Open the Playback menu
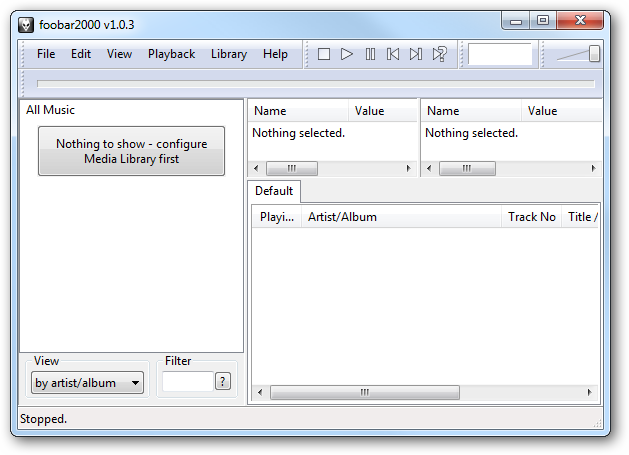 click(171, 54)
